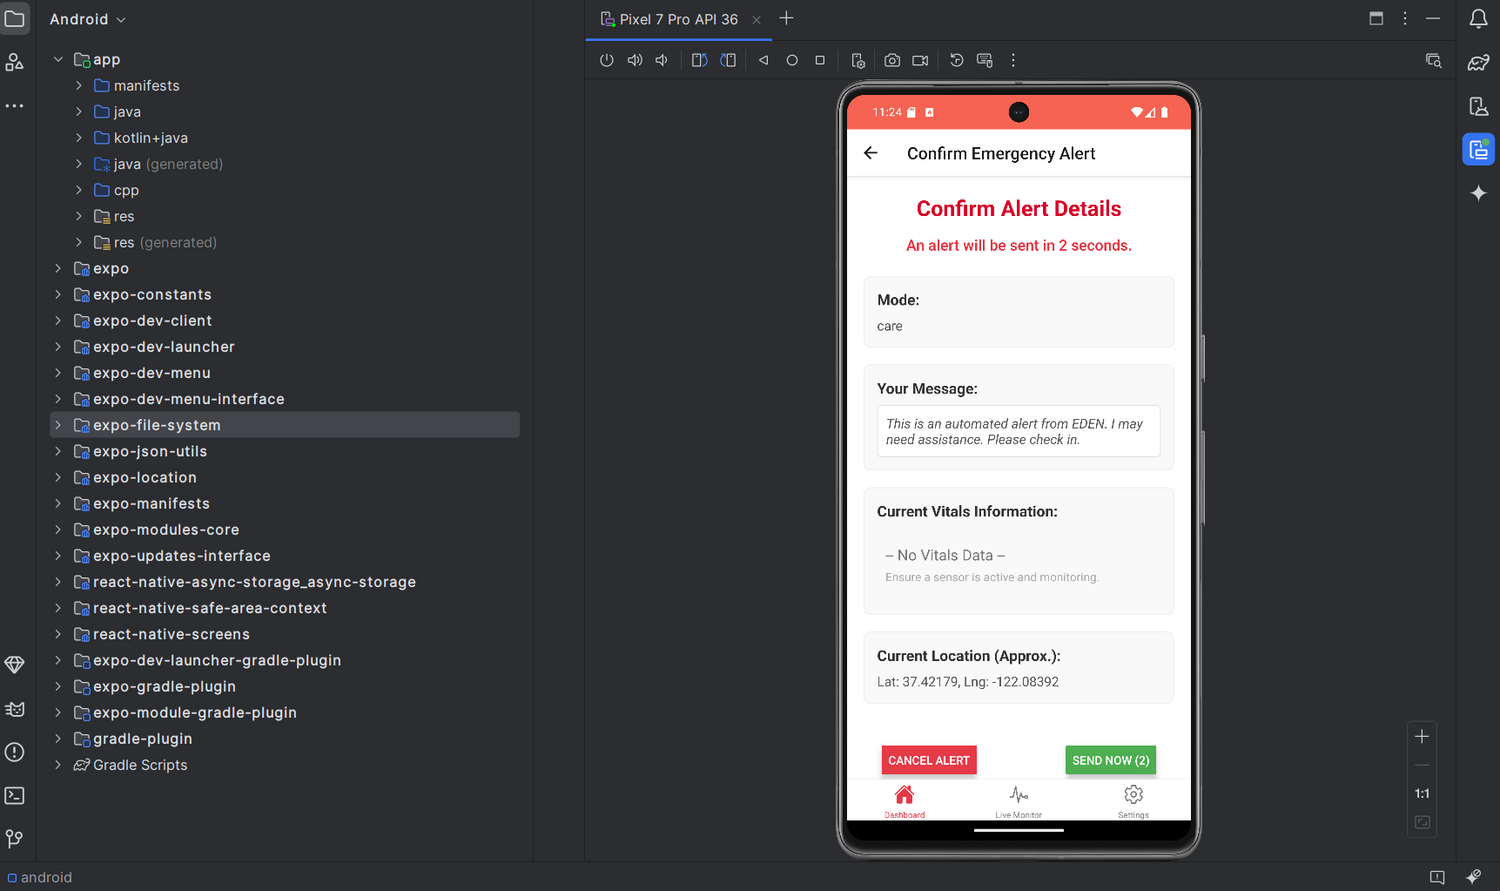Add a new device tab with plus
The width and height of the screenshot is (1500, 891).
pos(787,18)
